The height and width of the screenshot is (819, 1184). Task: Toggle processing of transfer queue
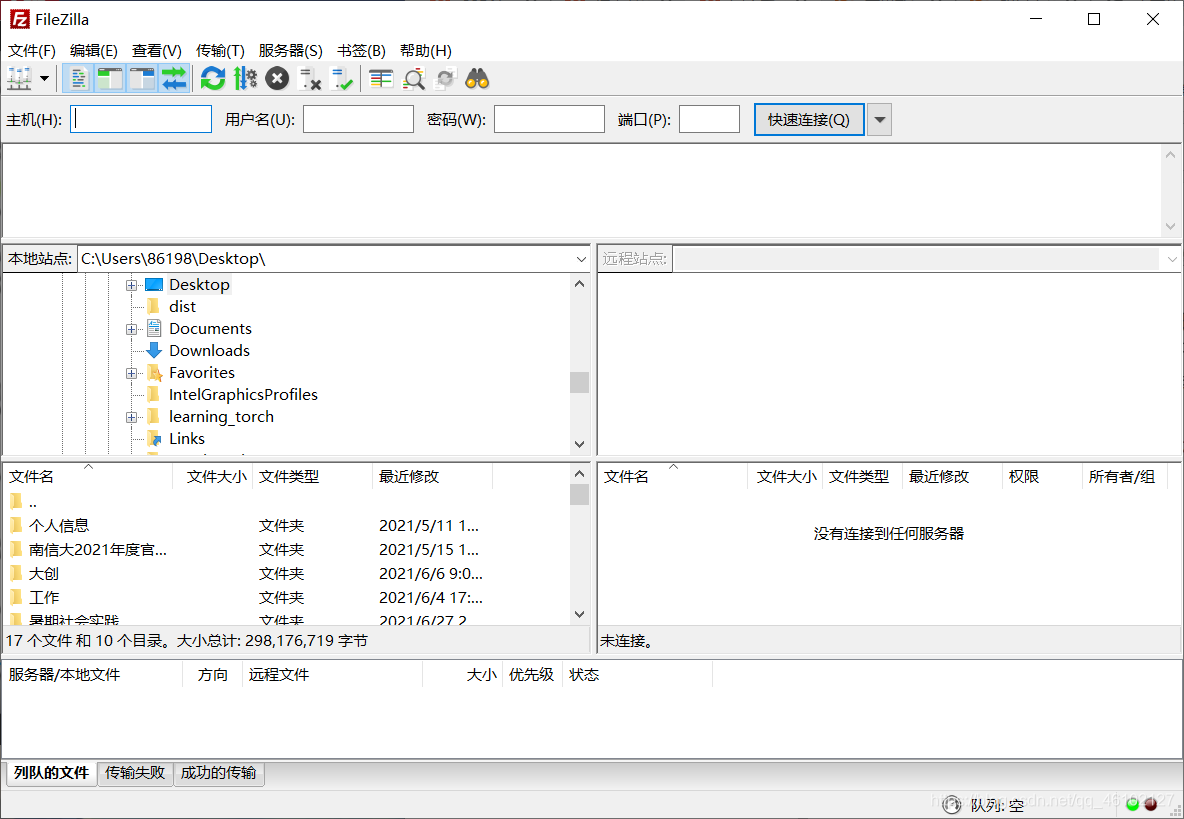pos(245,79)
